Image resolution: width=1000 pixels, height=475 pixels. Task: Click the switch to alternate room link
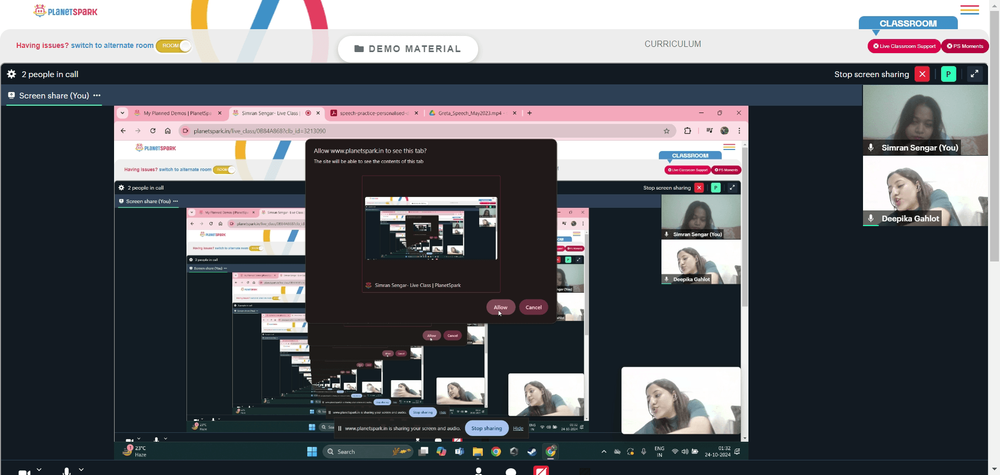point(112,45)
